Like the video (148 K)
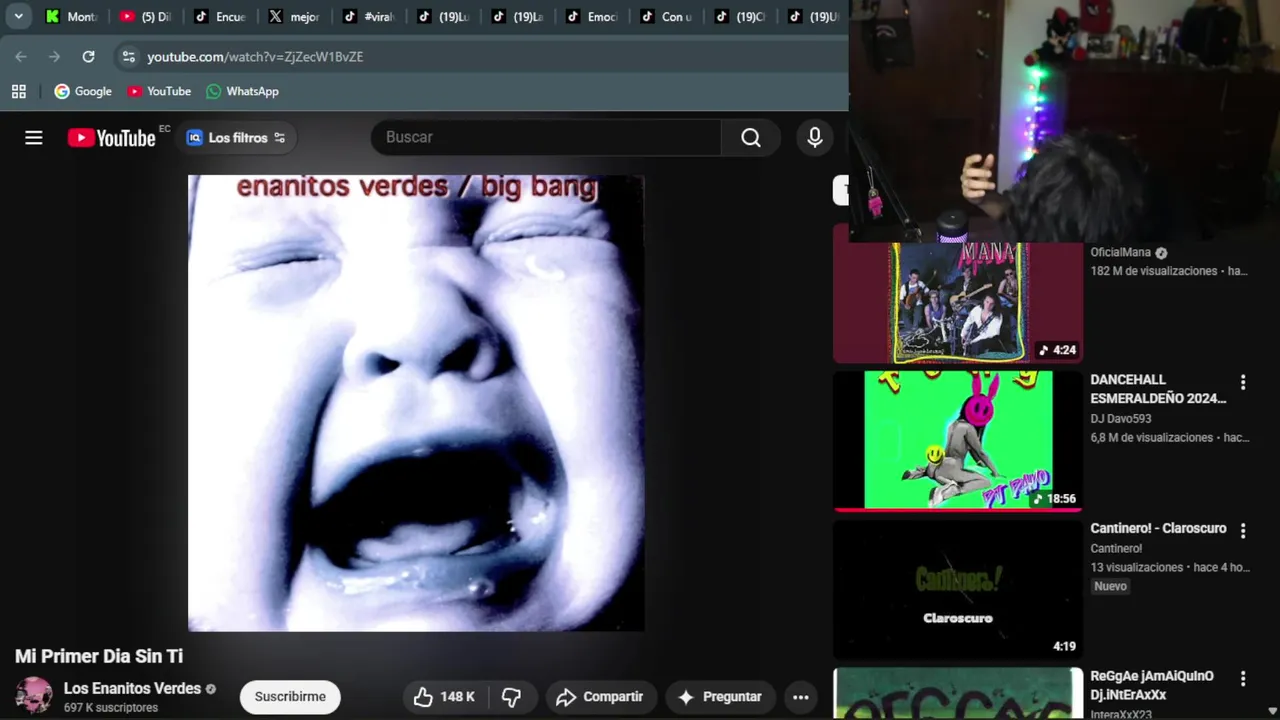1280x720 pixels. 445,697
